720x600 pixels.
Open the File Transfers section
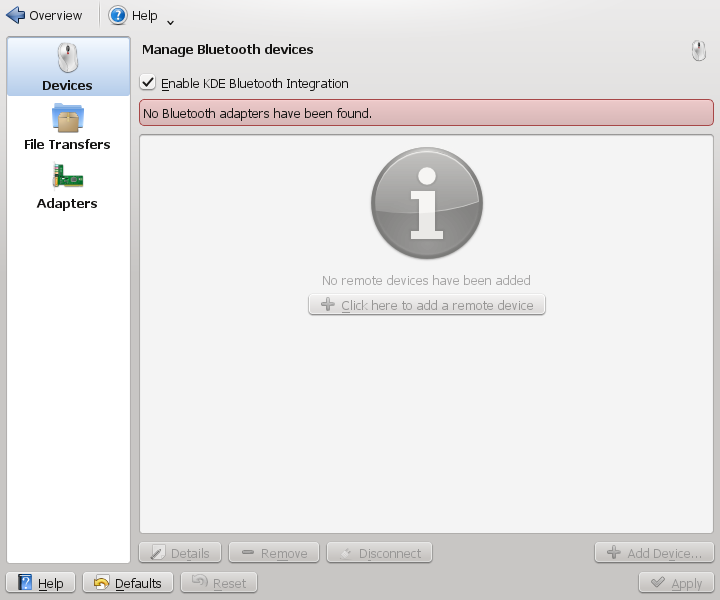click(67, 127)
